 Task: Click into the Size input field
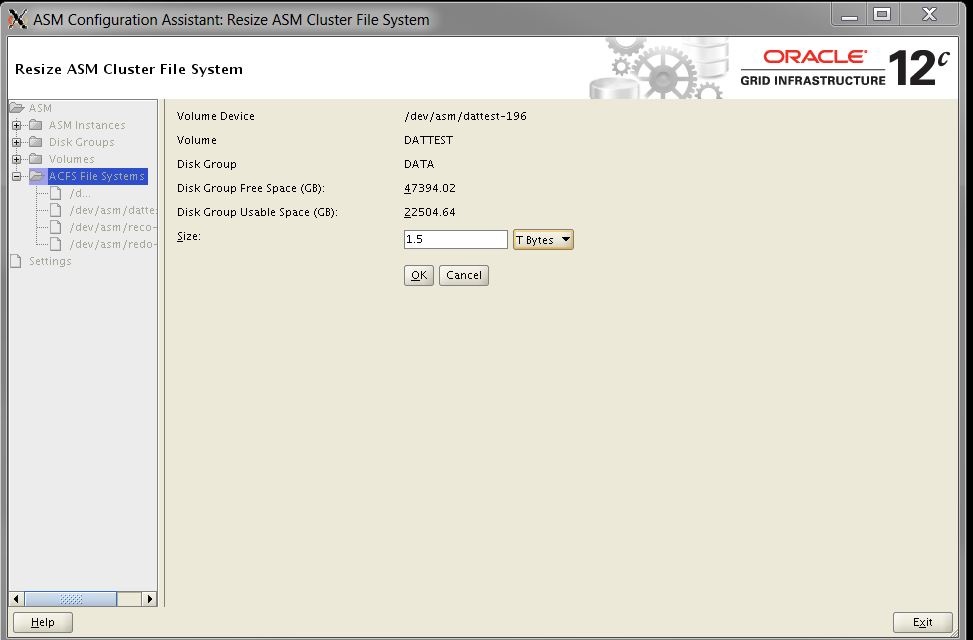[x=455, y=240]
